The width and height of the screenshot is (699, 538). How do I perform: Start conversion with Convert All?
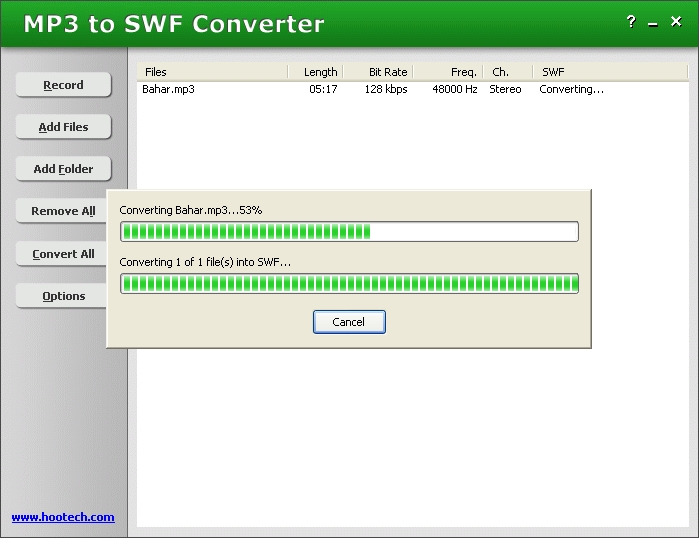tap(63, 254)
